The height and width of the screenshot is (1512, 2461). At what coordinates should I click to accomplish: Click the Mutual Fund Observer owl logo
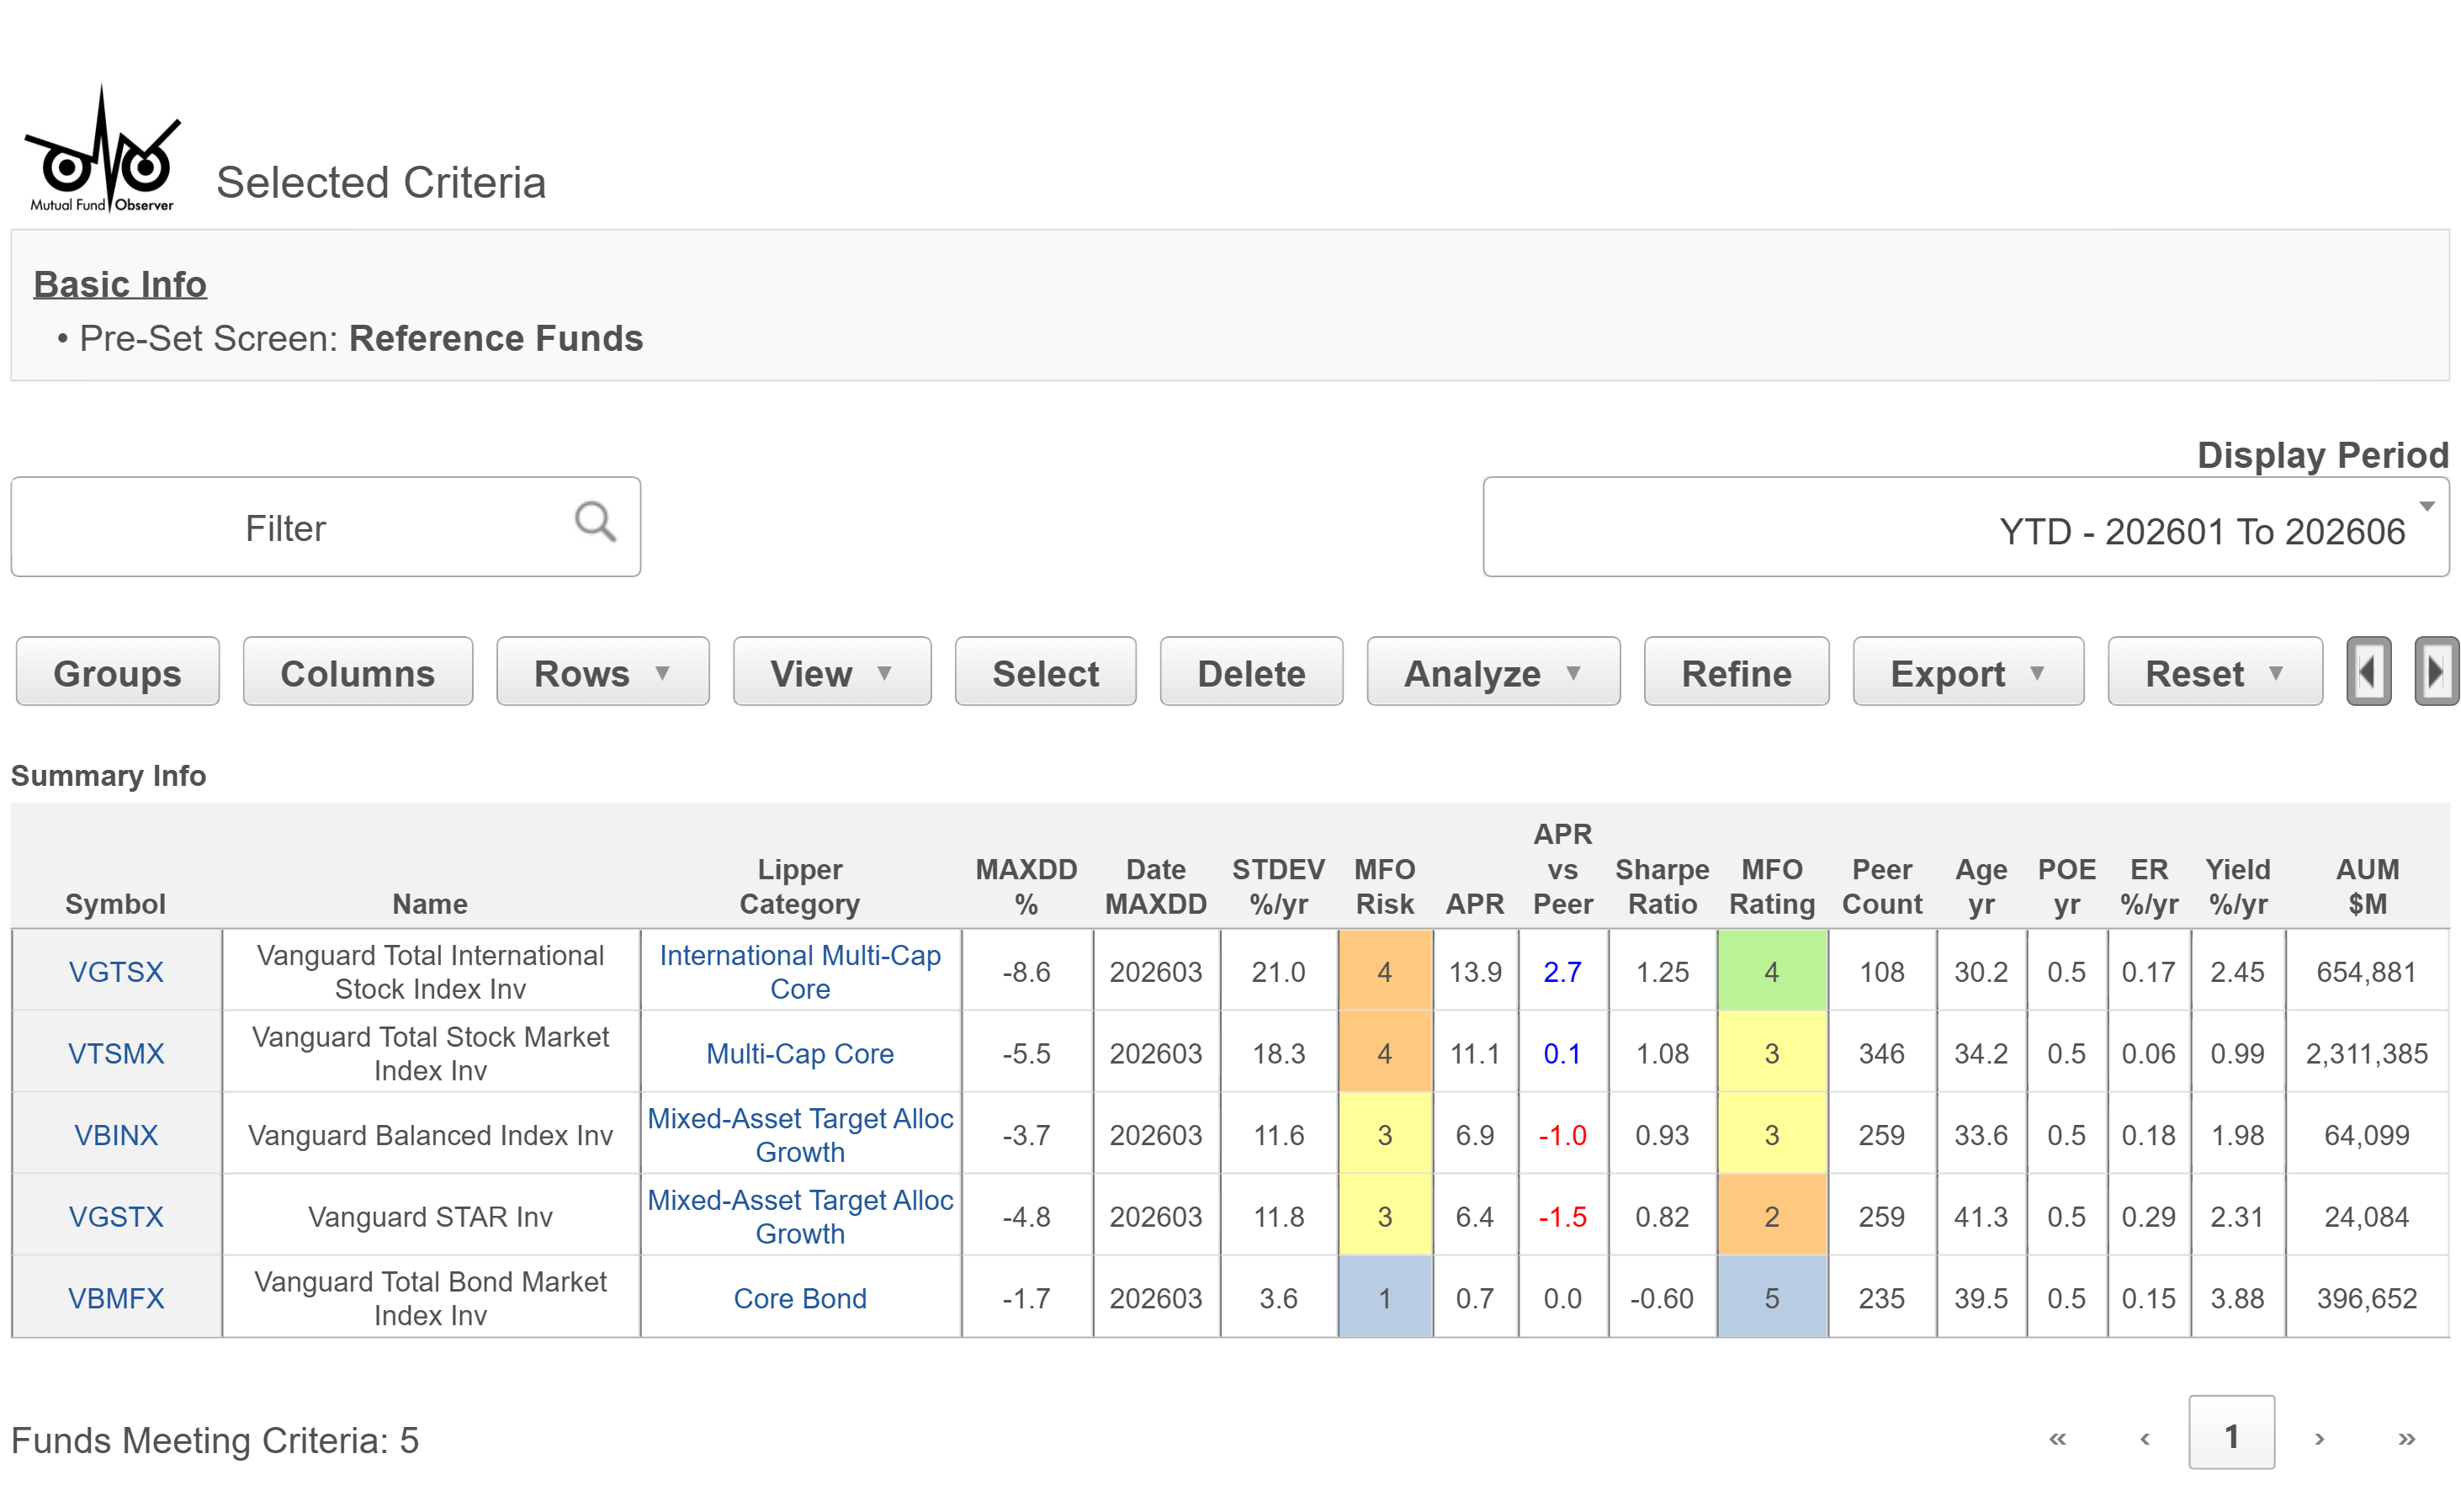click(101, 150)
